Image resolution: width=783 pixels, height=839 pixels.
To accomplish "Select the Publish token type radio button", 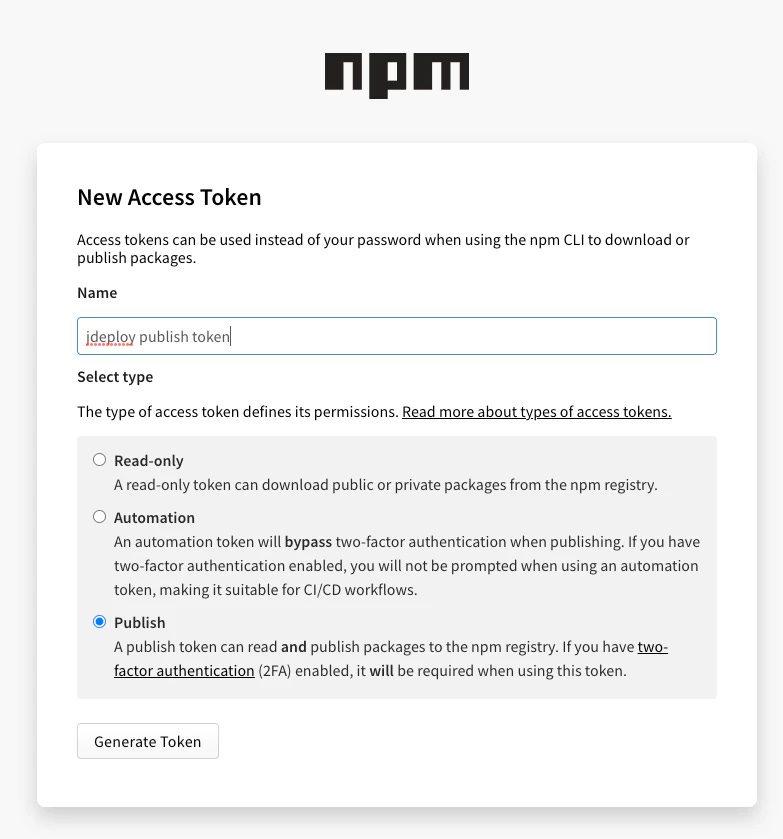I will [99, 621].
